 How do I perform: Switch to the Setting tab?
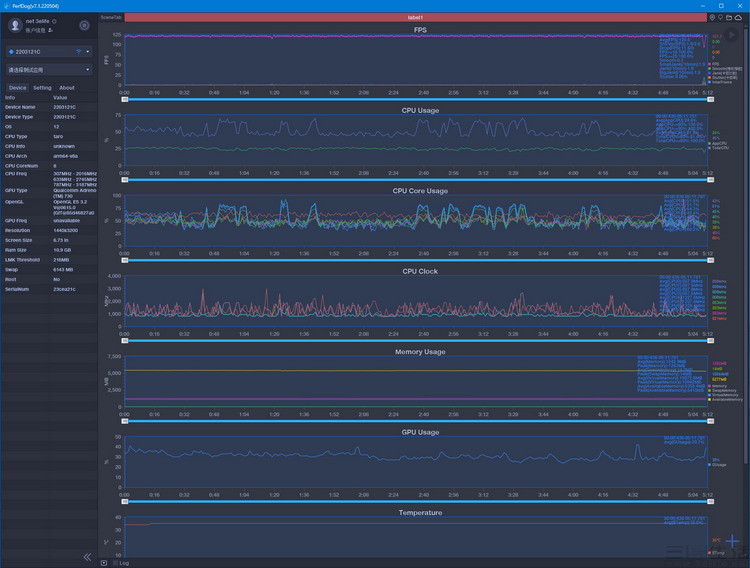pyautogui.click(x=42, y=88)
